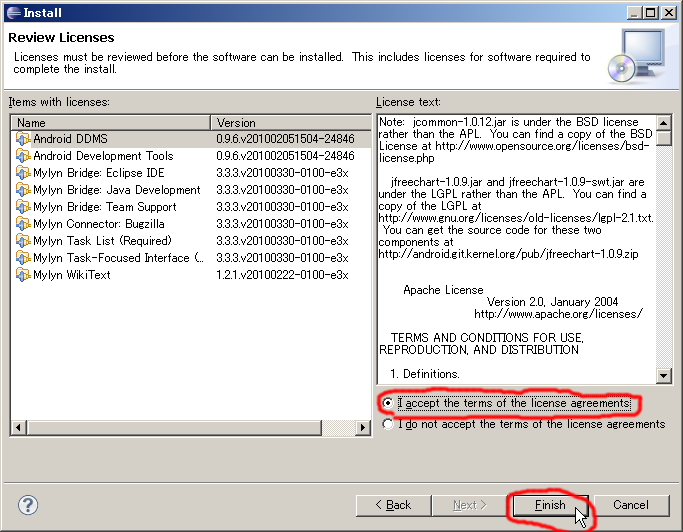Click the items list horizontal scrollbar thumb

pyautogui.click(x=174, y=428)
